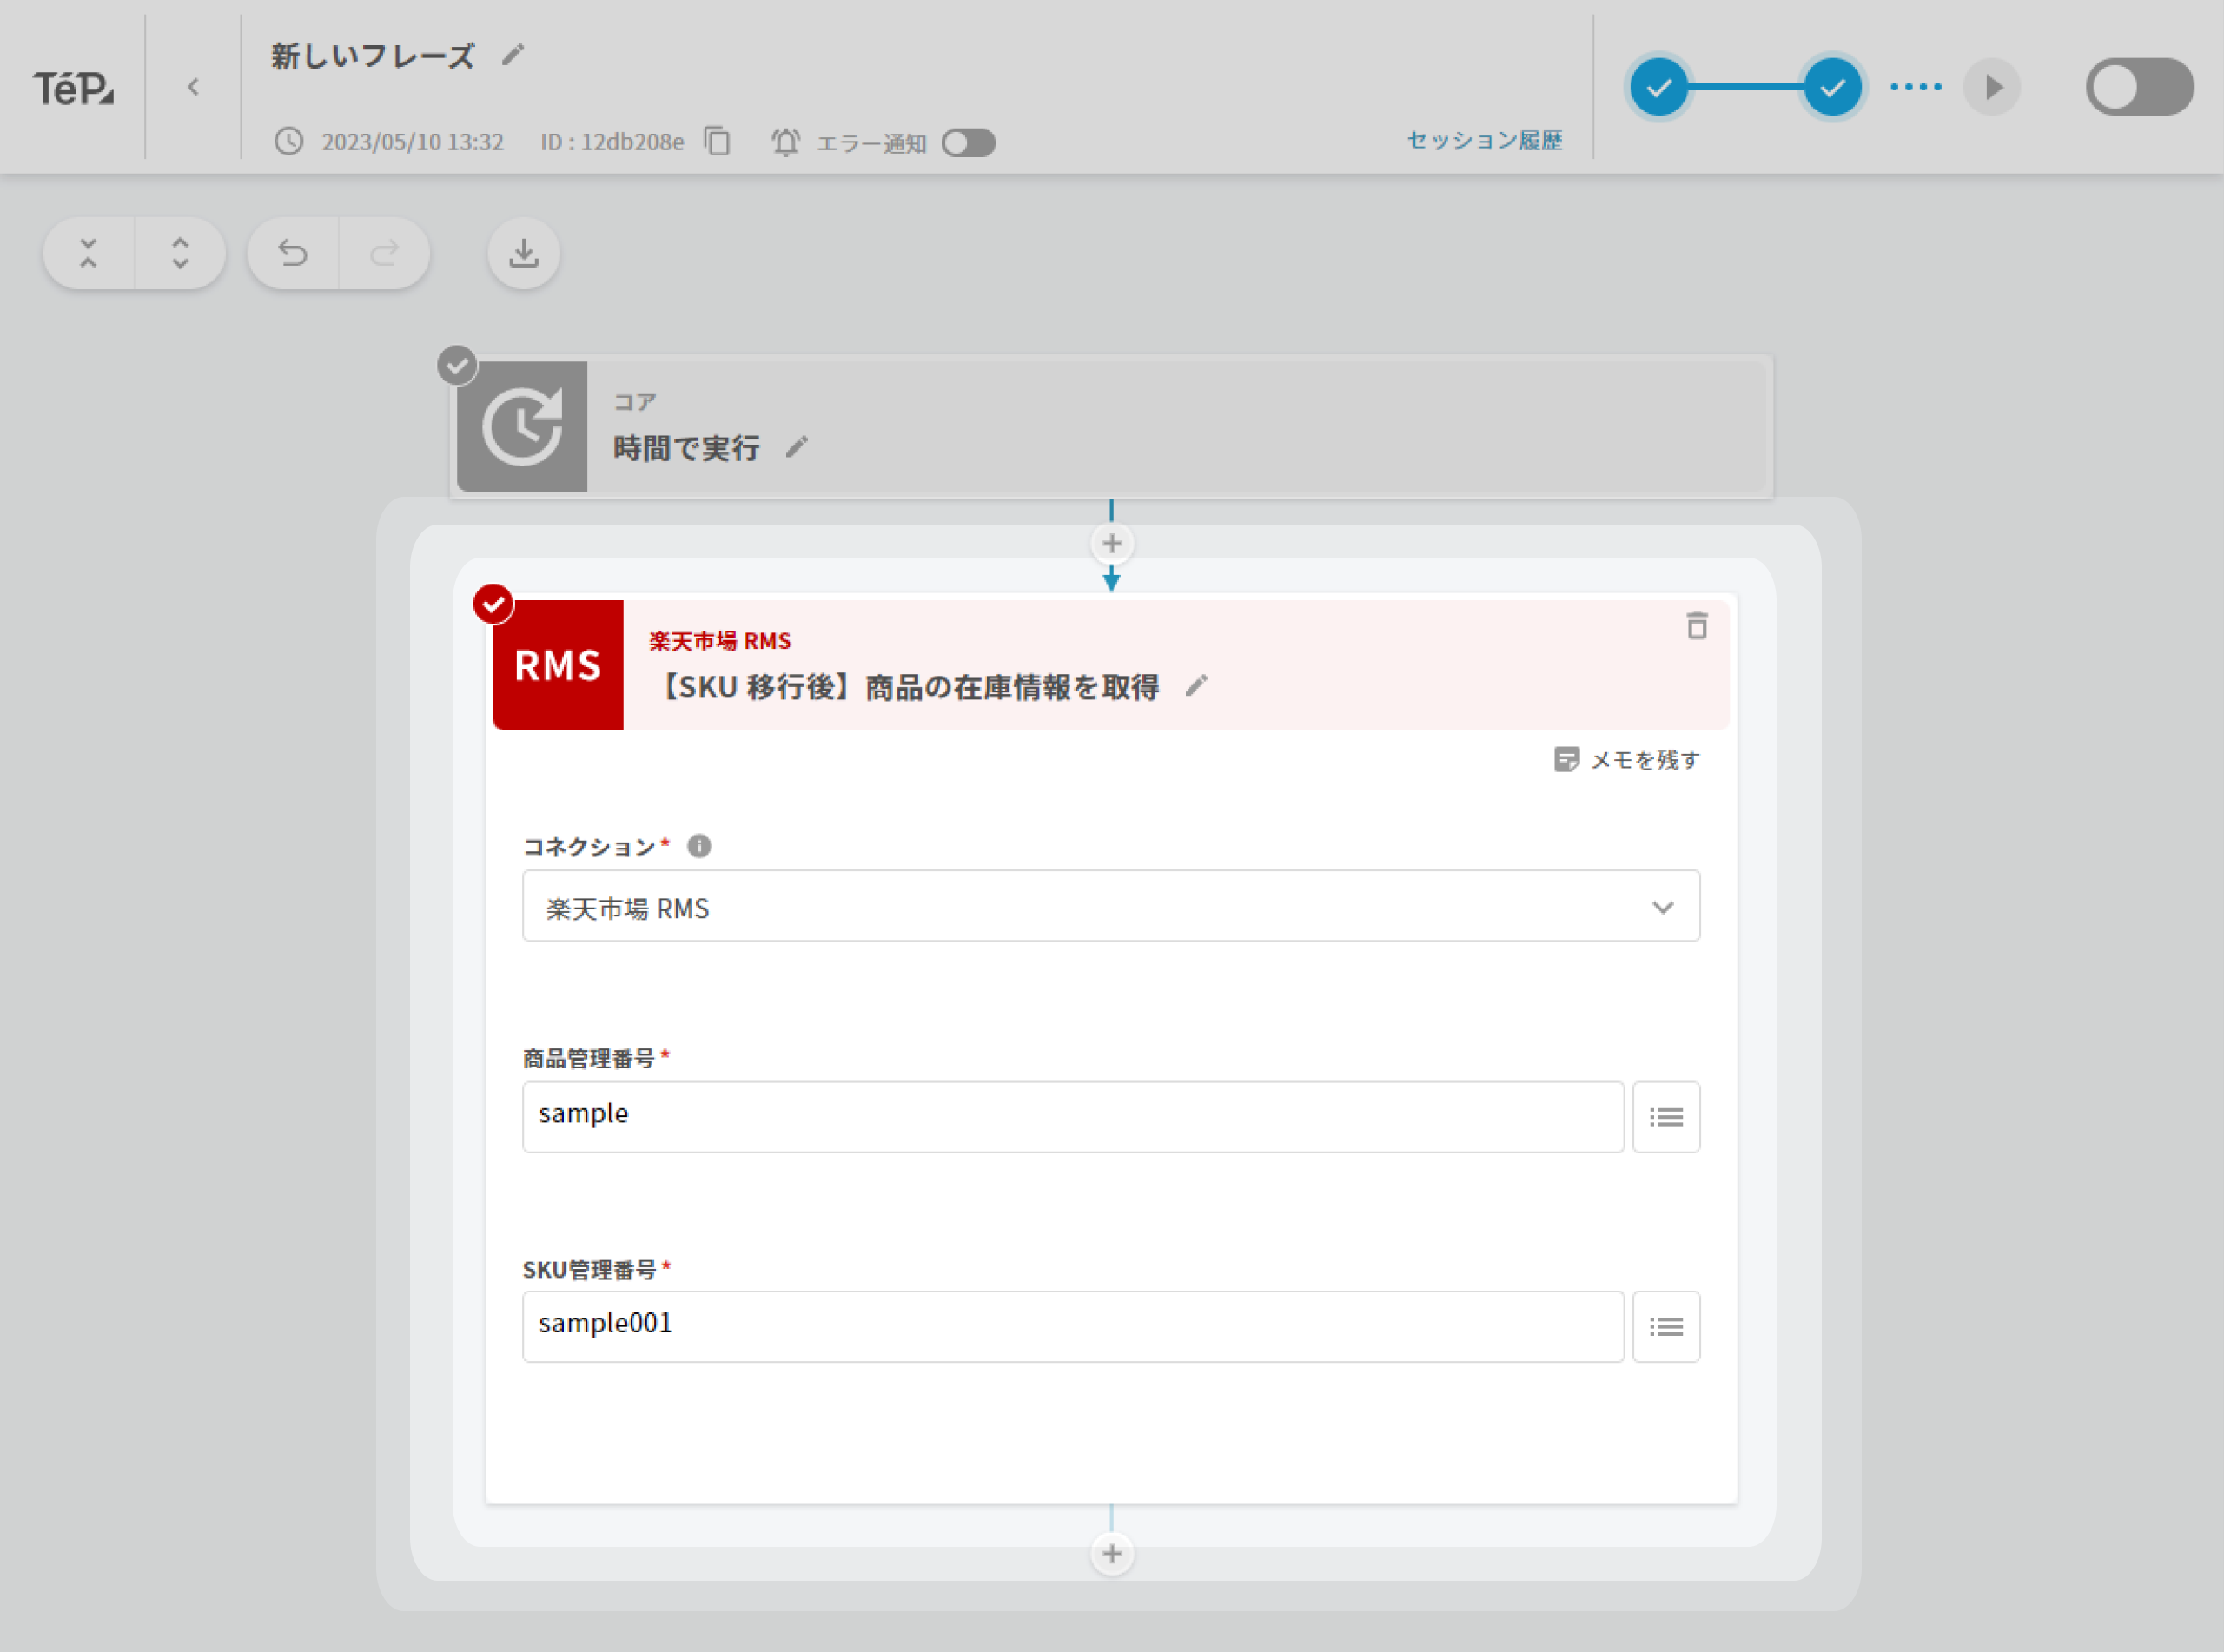Click the expand all steps icon

(x=180, y=253)
